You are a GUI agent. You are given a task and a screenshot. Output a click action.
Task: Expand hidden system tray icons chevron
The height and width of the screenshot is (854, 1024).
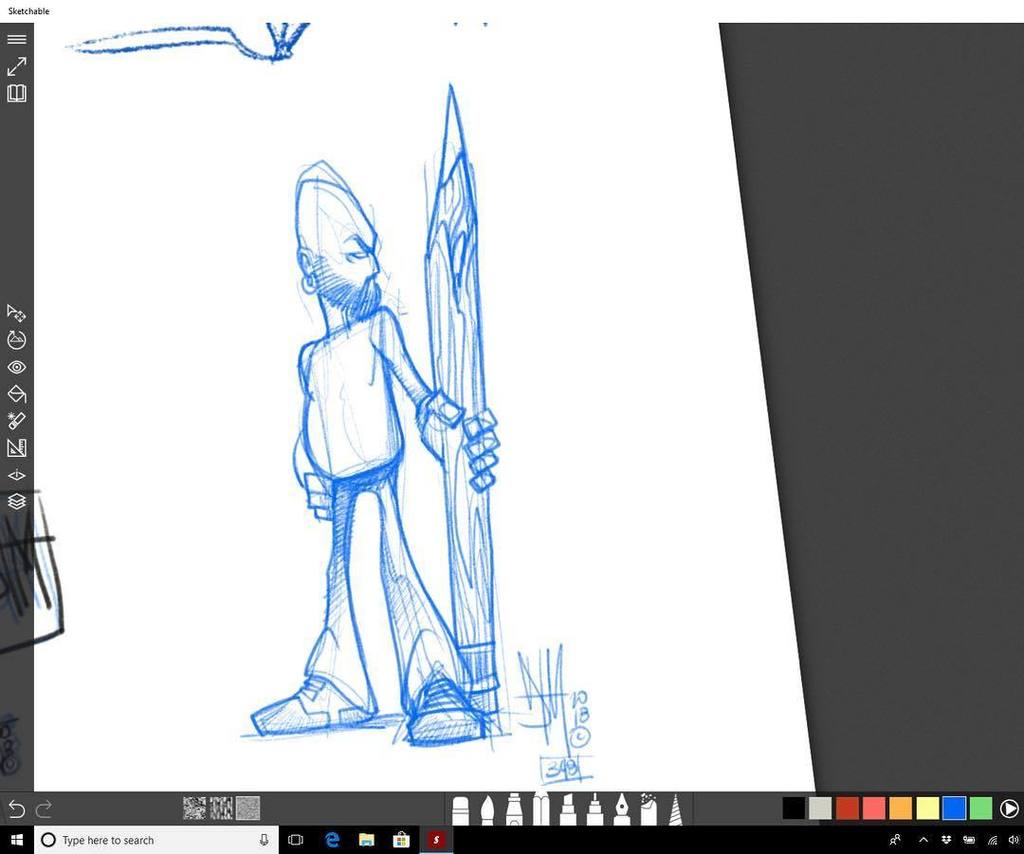pyautogui.click(x=923, y=840)
